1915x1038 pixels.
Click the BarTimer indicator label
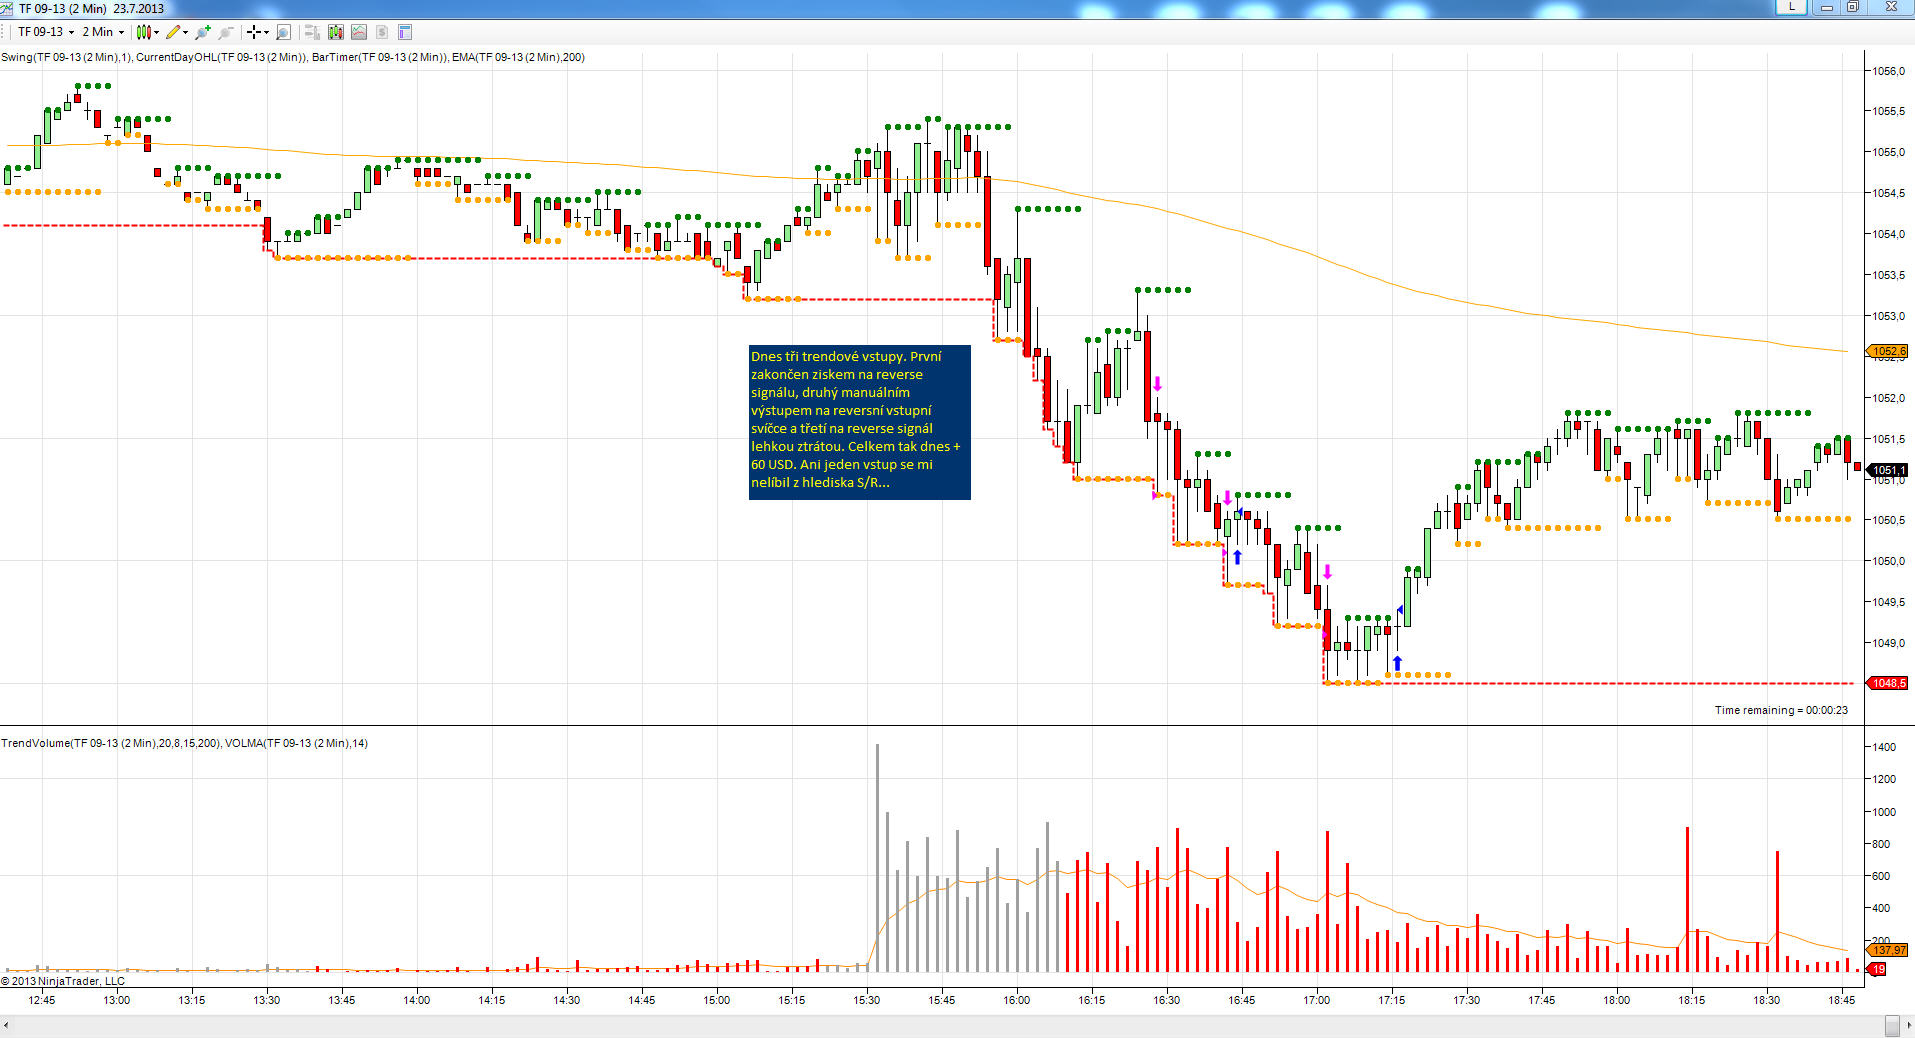click(x=379, y=57)
